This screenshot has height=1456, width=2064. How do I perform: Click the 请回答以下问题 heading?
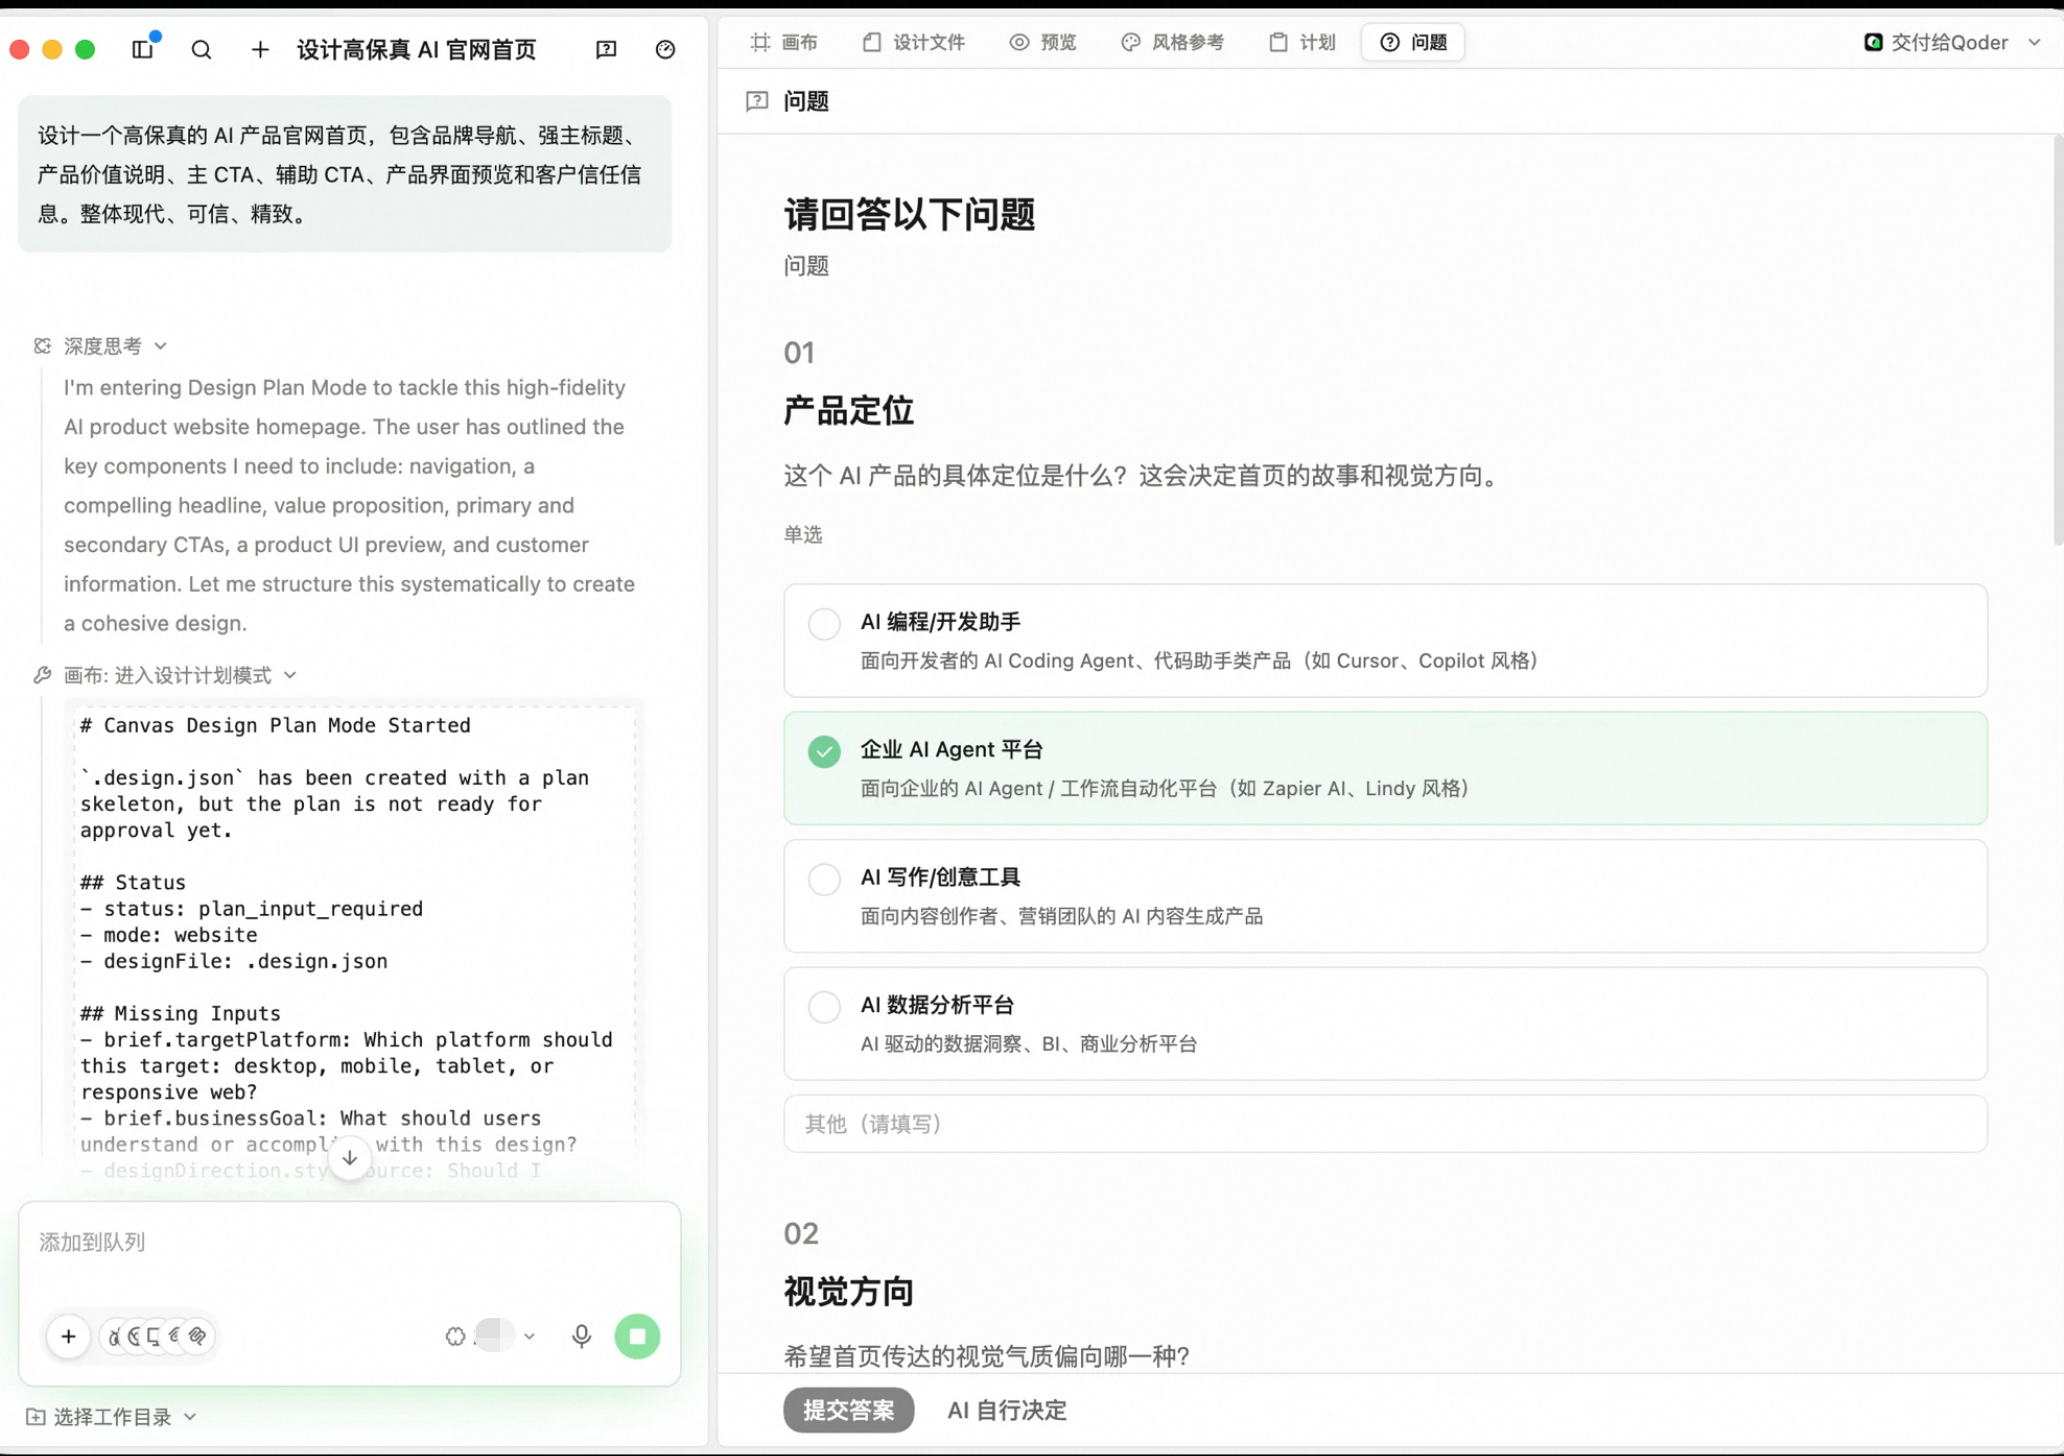[x=909, y=214]
